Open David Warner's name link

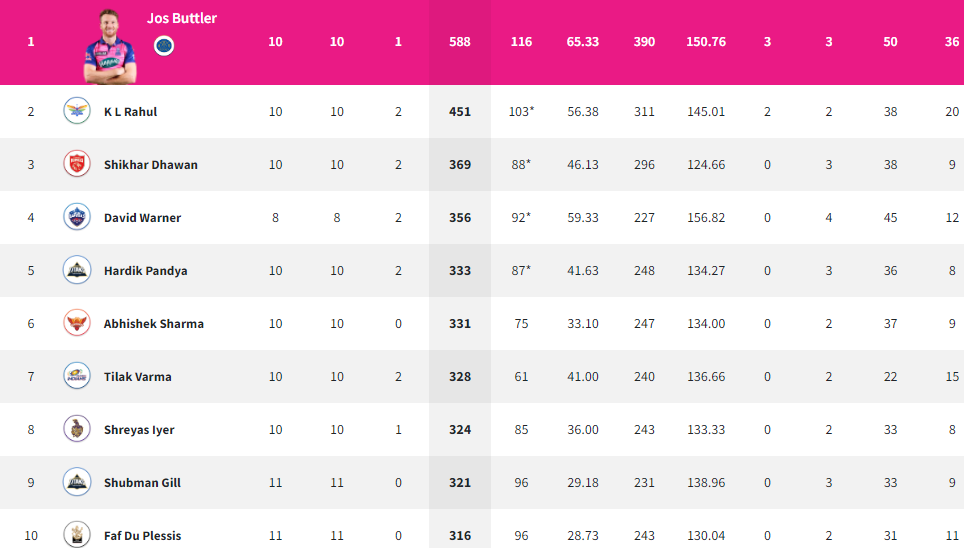click(x=143, y=218)
